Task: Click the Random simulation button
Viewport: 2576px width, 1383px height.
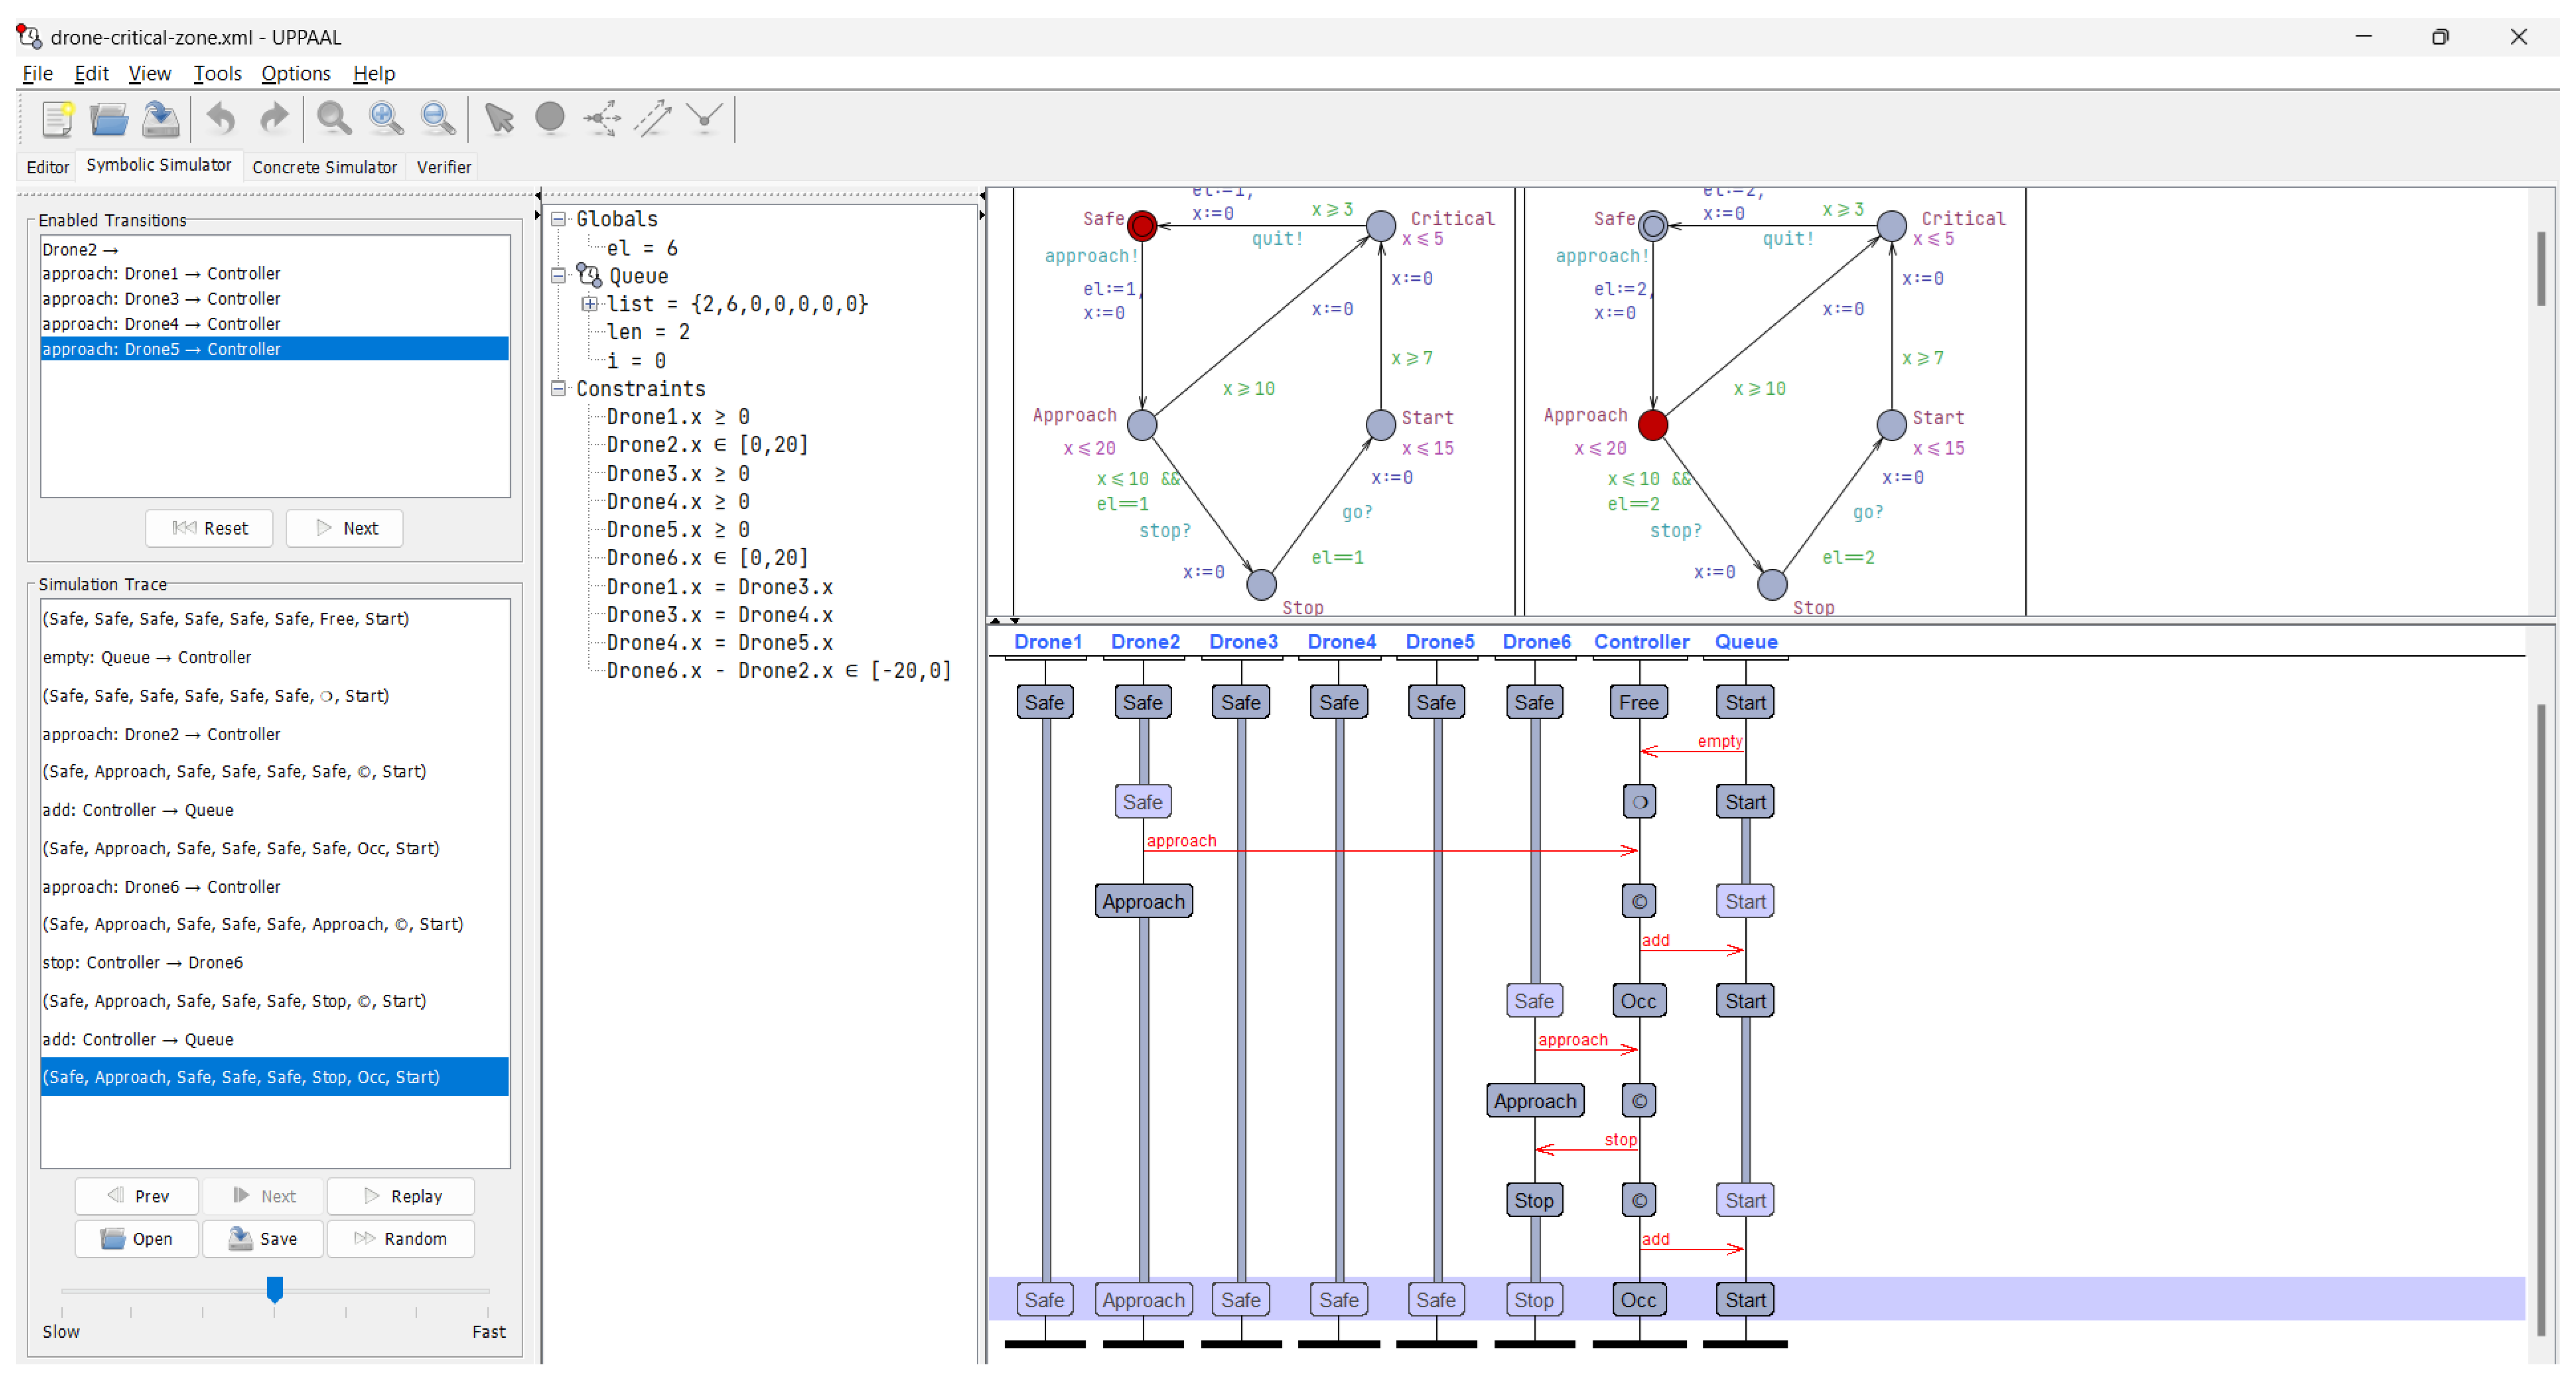Action: coord(401,1239)
